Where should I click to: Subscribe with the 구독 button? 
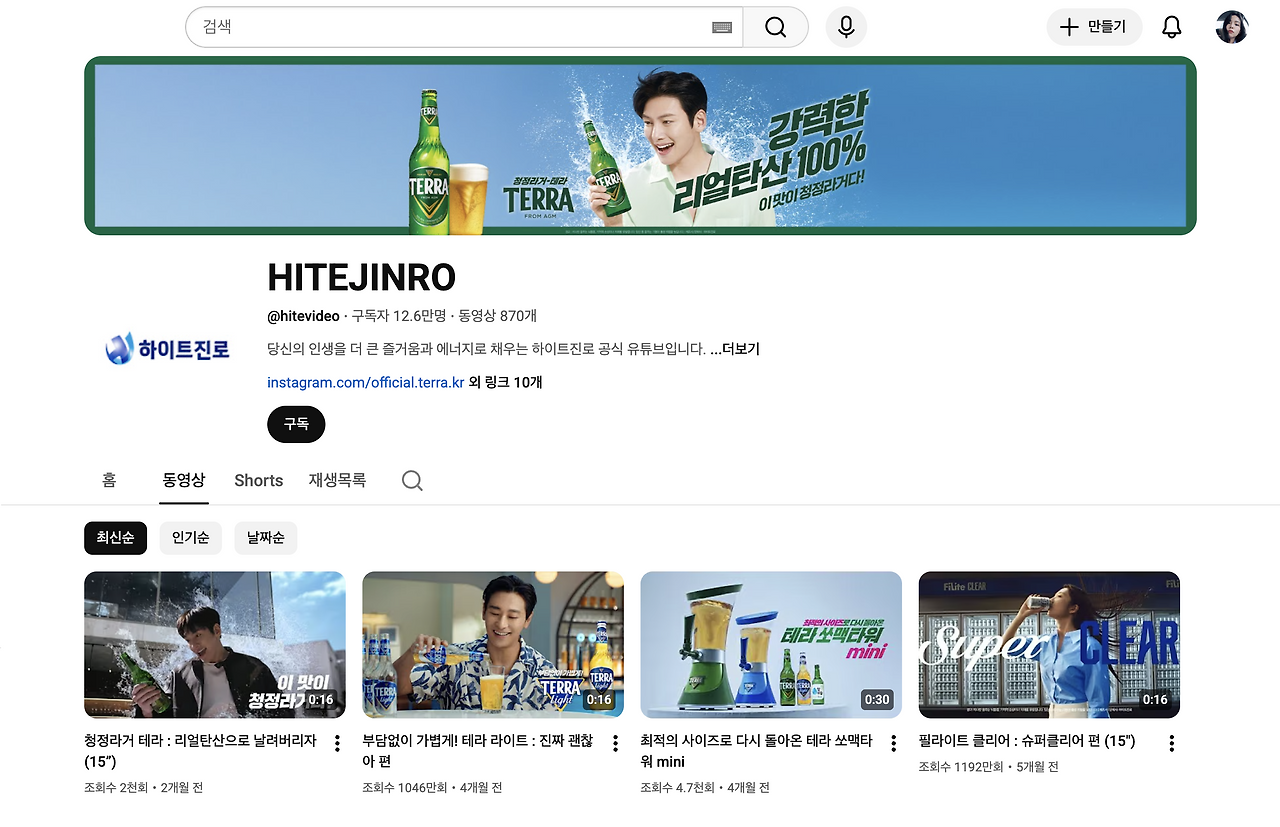(296, 424)
